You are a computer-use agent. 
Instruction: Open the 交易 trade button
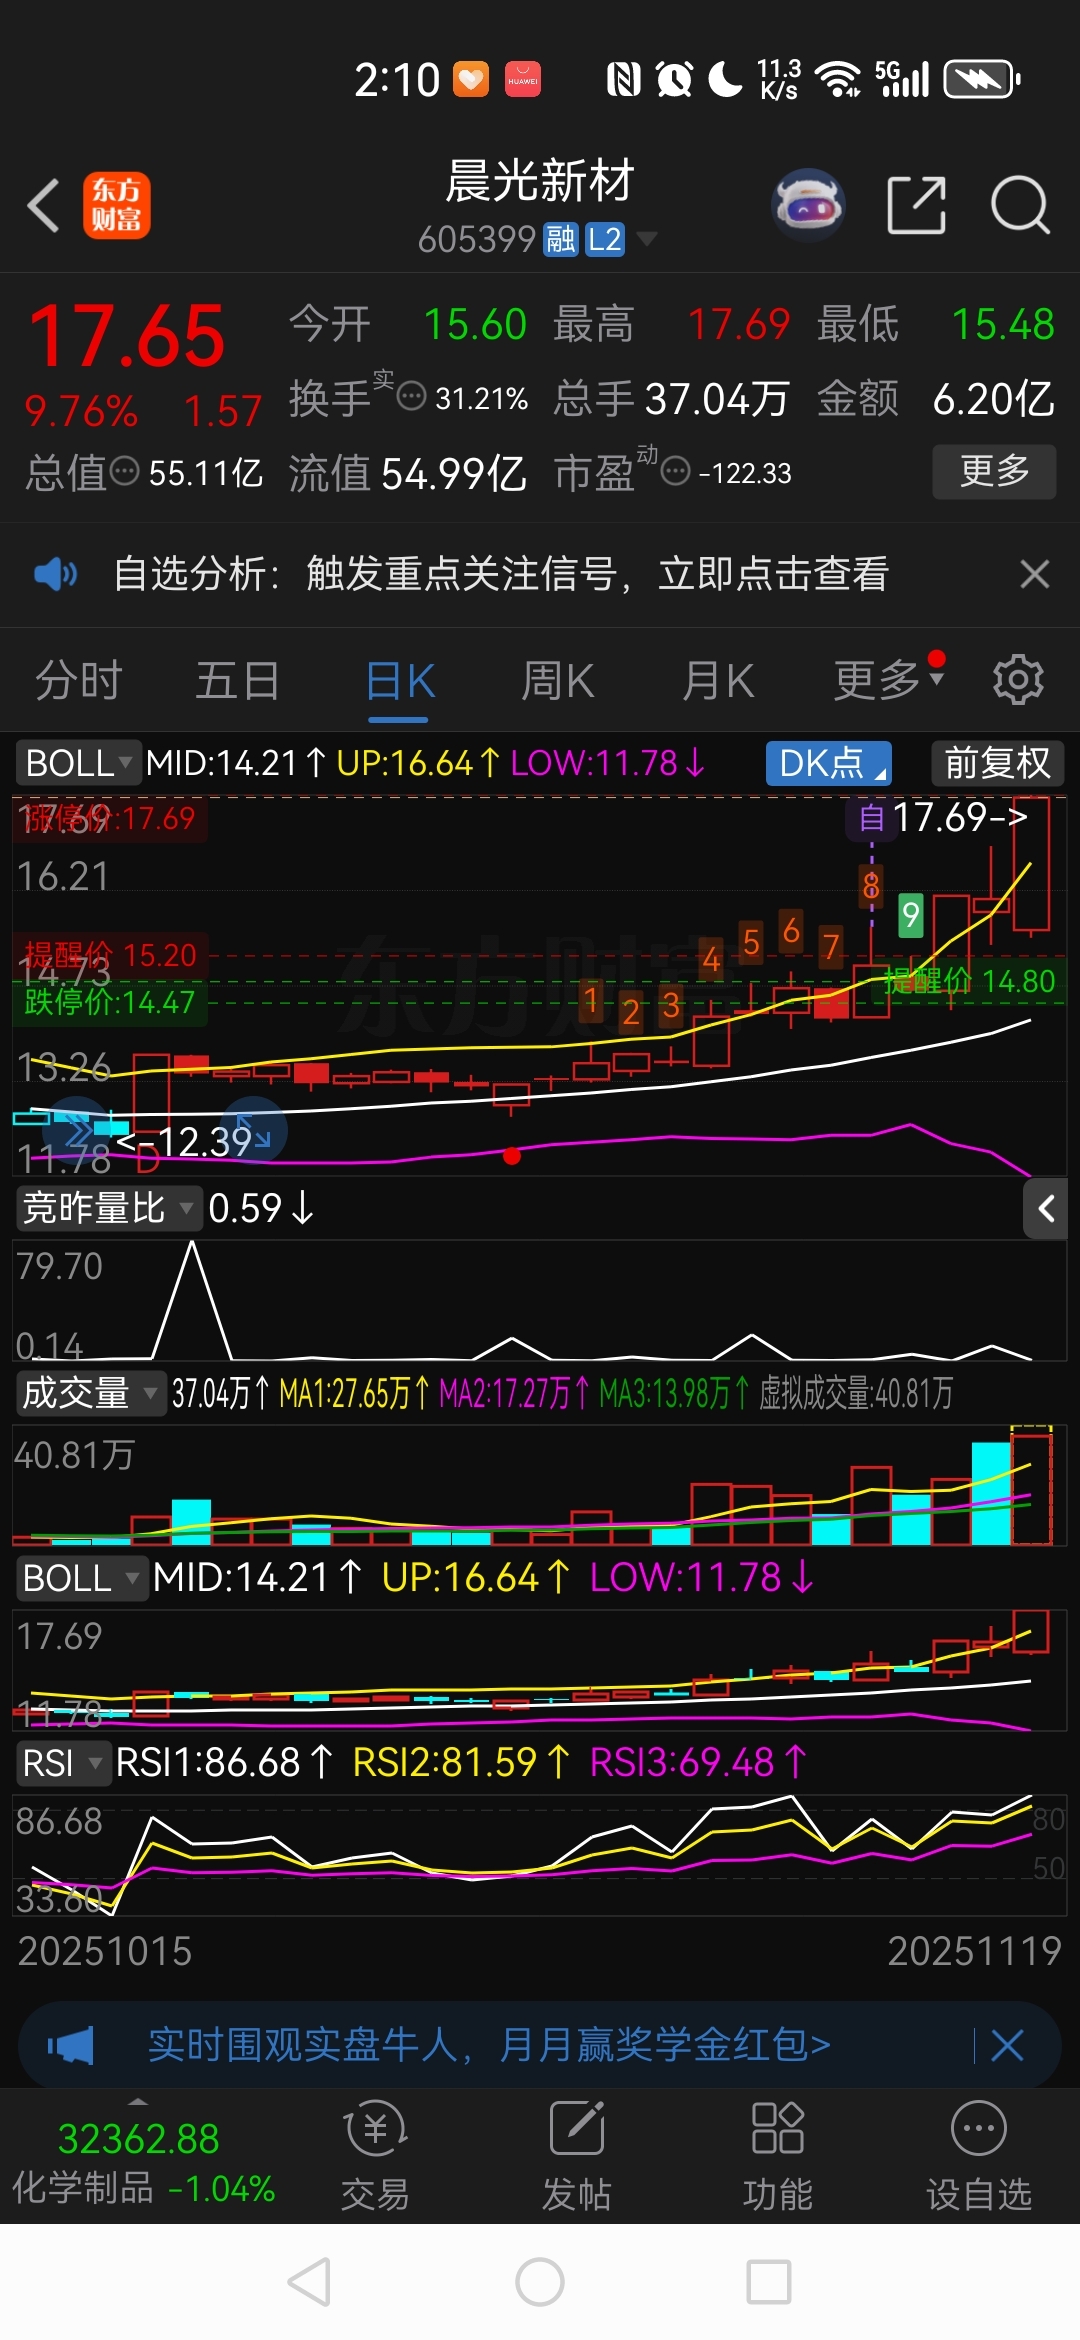pyautogui.click(x=375, y=2154)
